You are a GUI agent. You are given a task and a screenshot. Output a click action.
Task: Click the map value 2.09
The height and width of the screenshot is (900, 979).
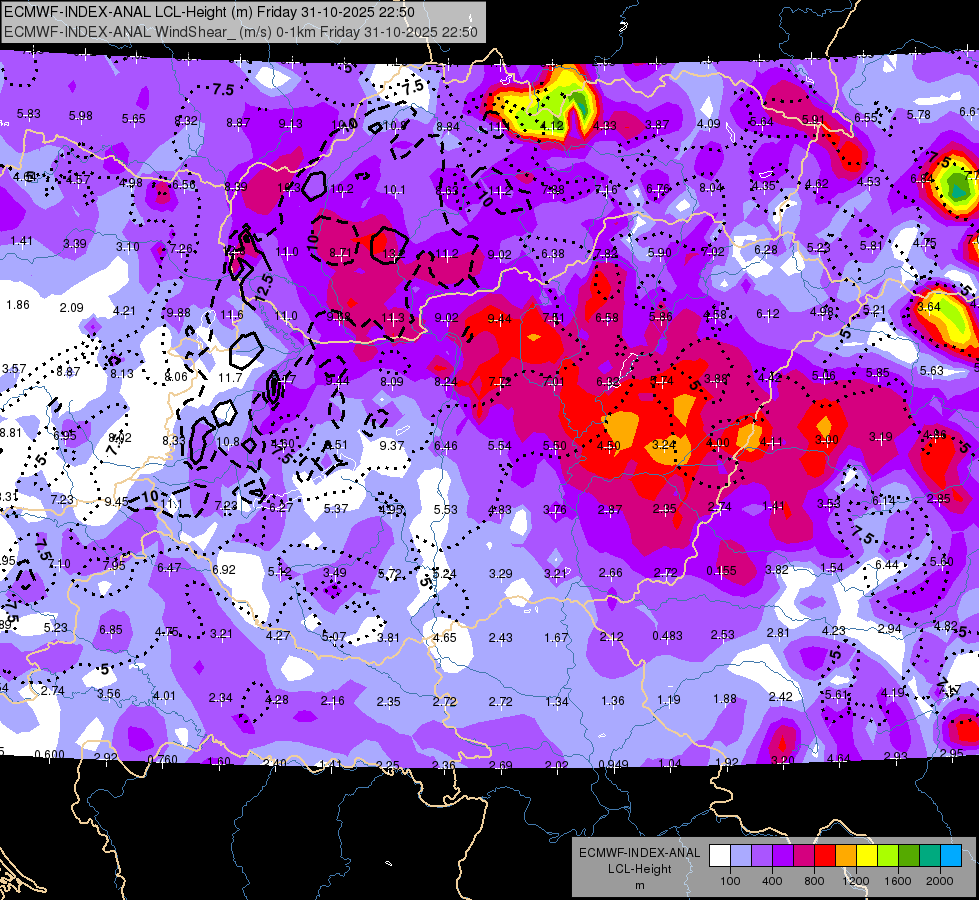[x=72, y=307]
